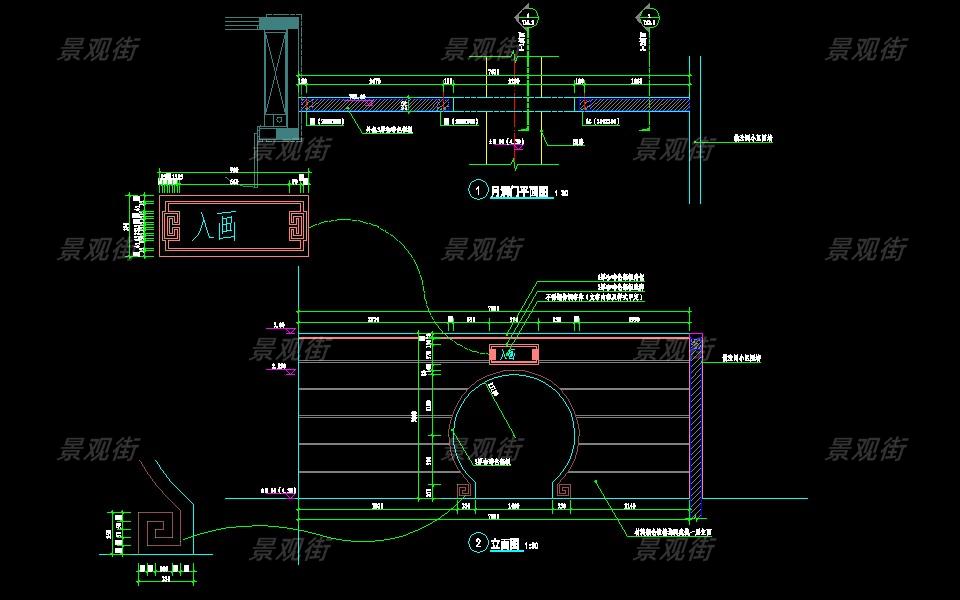Click the ±0.00 ground level marker in elevation
The width and height of the screenshot is (960, 600).
[x=279, y=492]
